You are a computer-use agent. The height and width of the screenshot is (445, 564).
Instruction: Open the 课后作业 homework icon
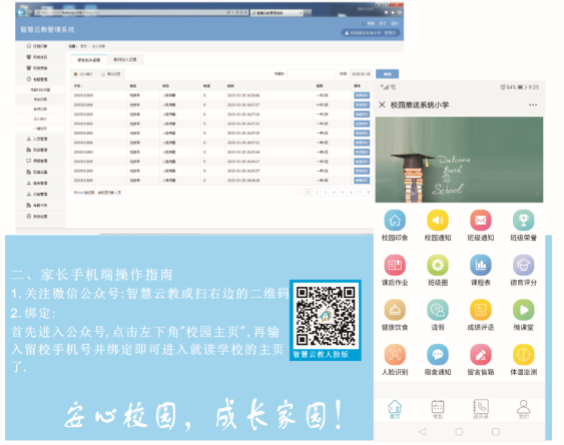point(395,265)
